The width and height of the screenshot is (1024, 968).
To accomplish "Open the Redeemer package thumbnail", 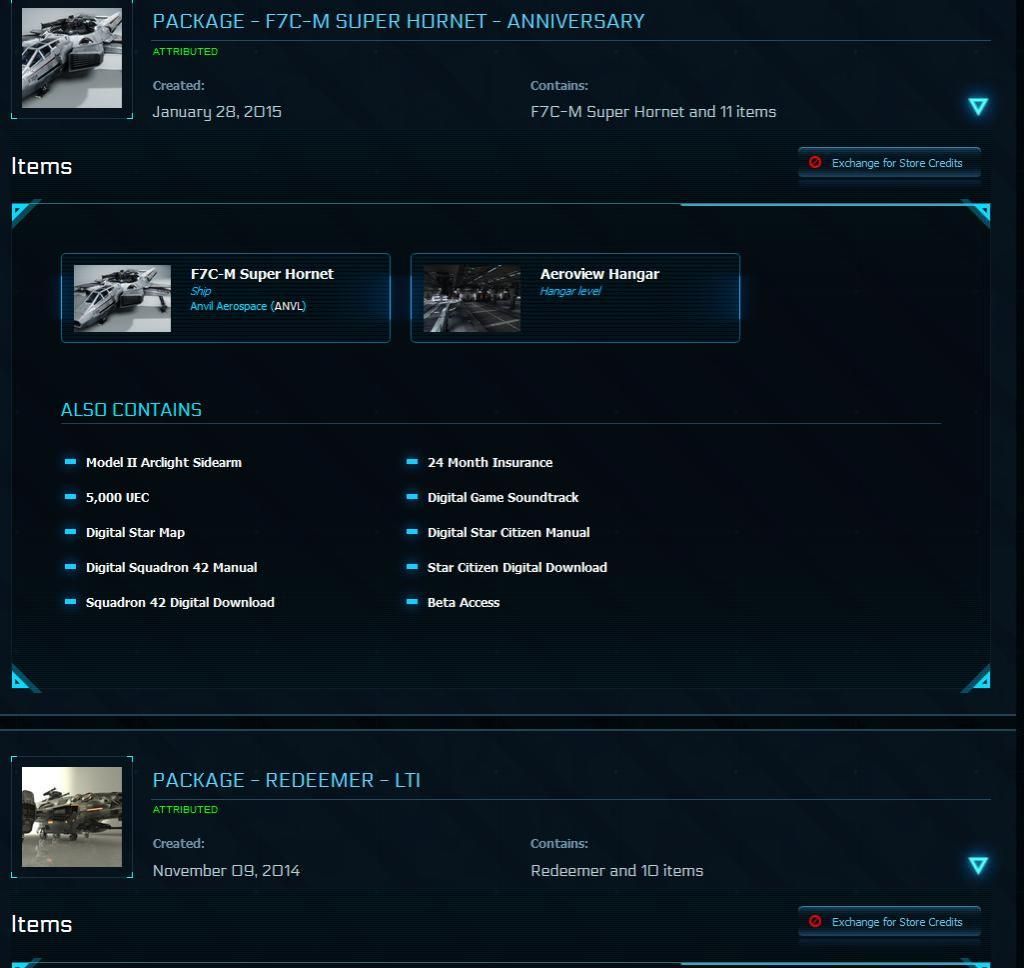I will tap(72, 817).
